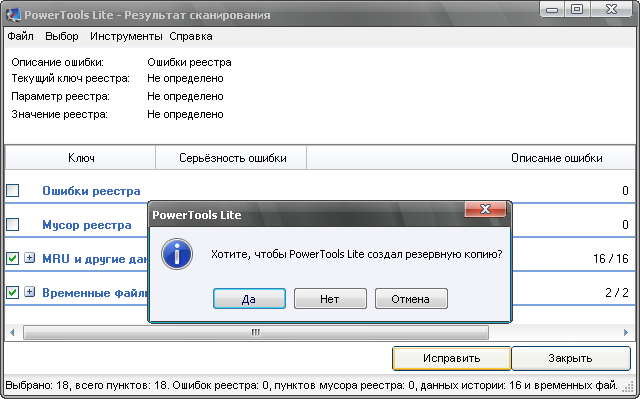
Task: Click the horizontal scrollbar left arrow
Action: pyautogui.click(x=12, y=332)
